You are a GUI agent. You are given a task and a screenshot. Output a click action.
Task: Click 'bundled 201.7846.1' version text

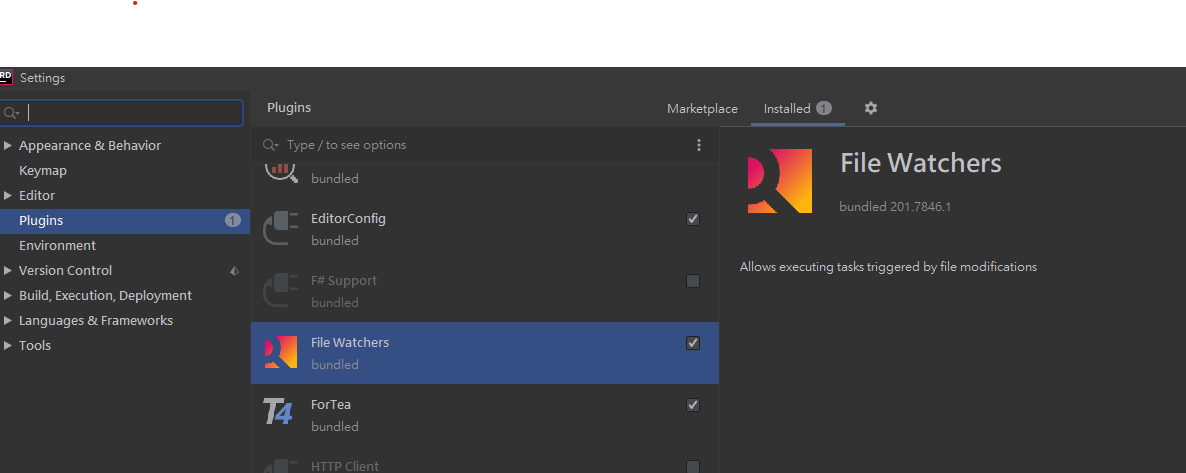tap(895, 207)
